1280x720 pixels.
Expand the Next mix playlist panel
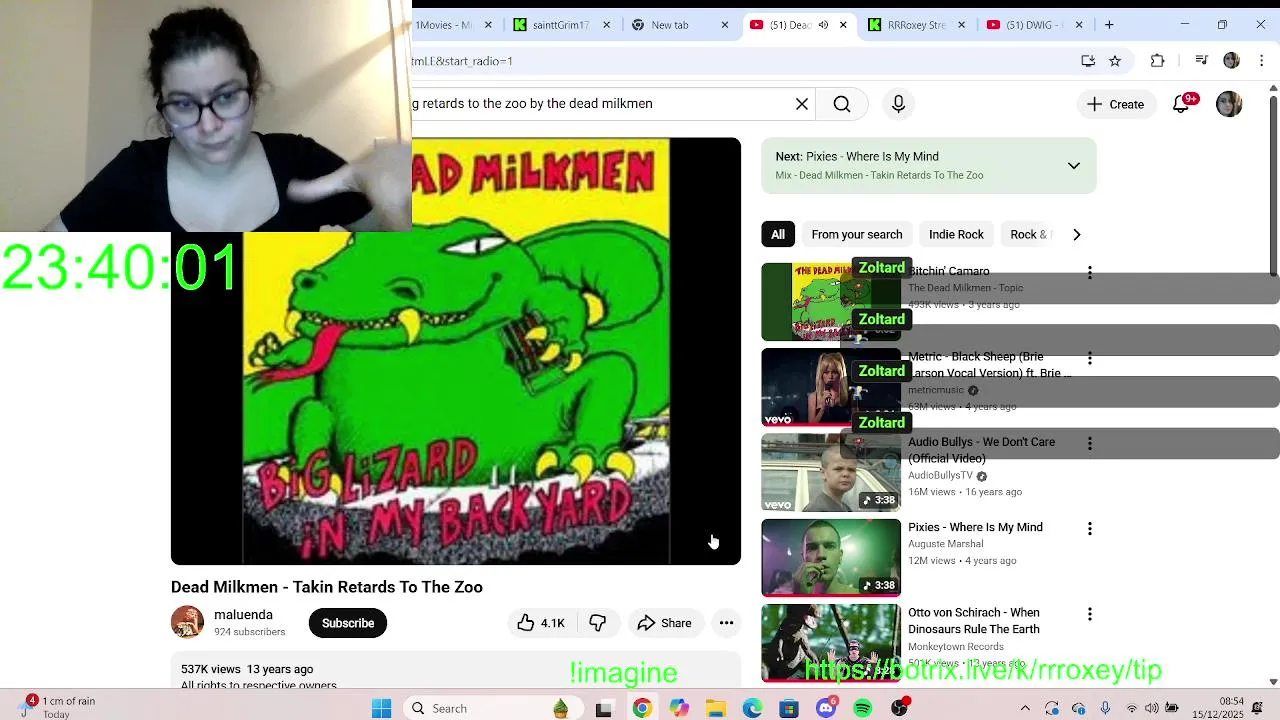(x=1074, y=165)
